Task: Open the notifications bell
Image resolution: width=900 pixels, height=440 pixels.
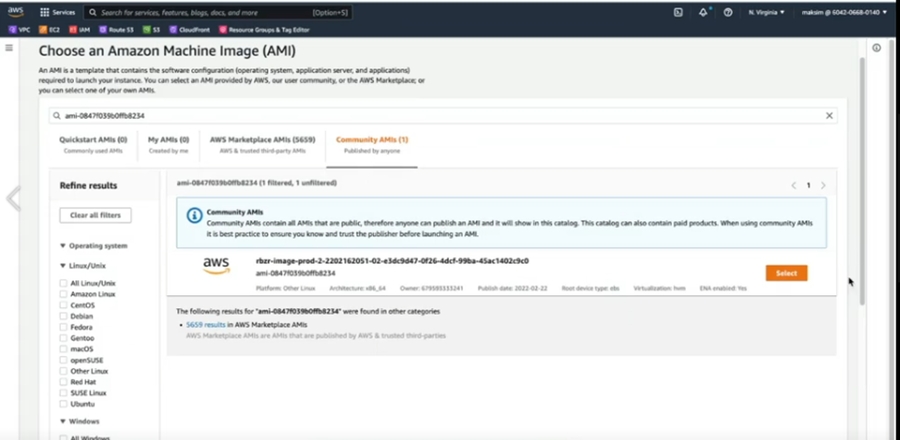Action: [x=704, y=13]
